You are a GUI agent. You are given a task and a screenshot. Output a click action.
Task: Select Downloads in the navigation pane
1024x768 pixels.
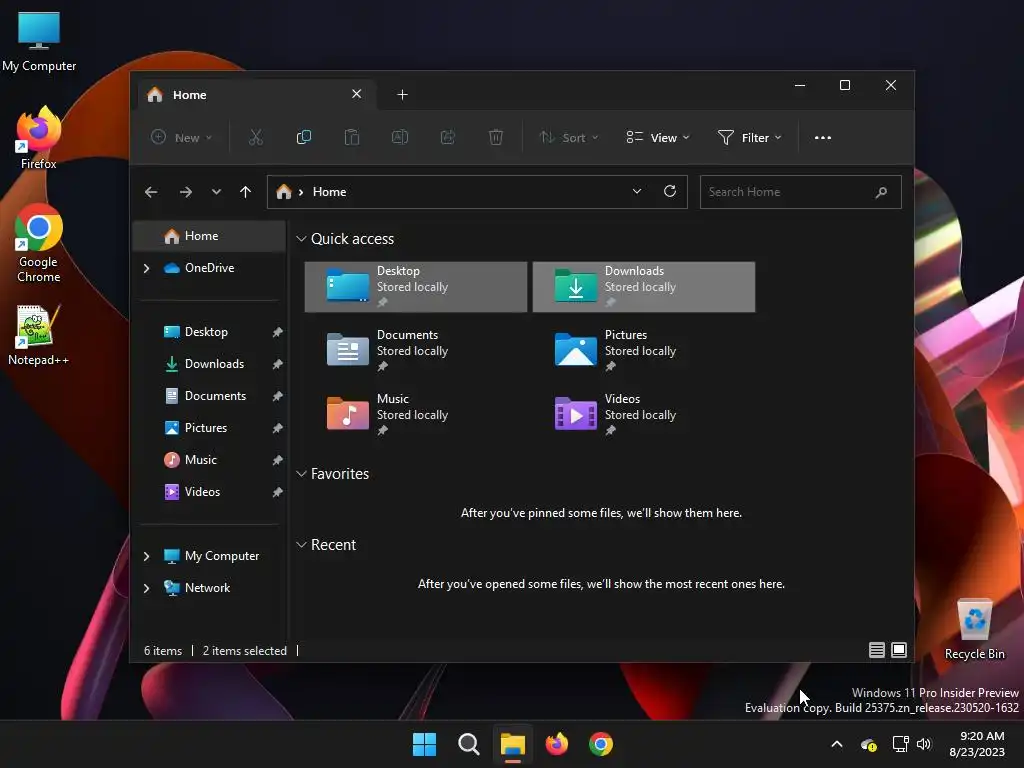click(209, 364)
